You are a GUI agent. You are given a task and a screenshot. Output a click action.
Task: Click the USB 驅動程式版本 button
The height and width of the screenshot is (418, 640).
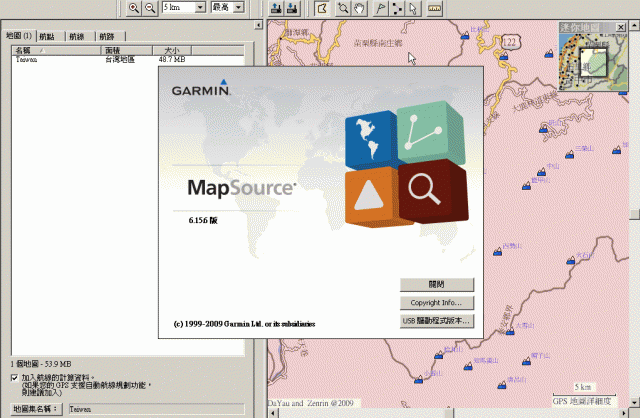pyautogui.click(x=437, y=321)
